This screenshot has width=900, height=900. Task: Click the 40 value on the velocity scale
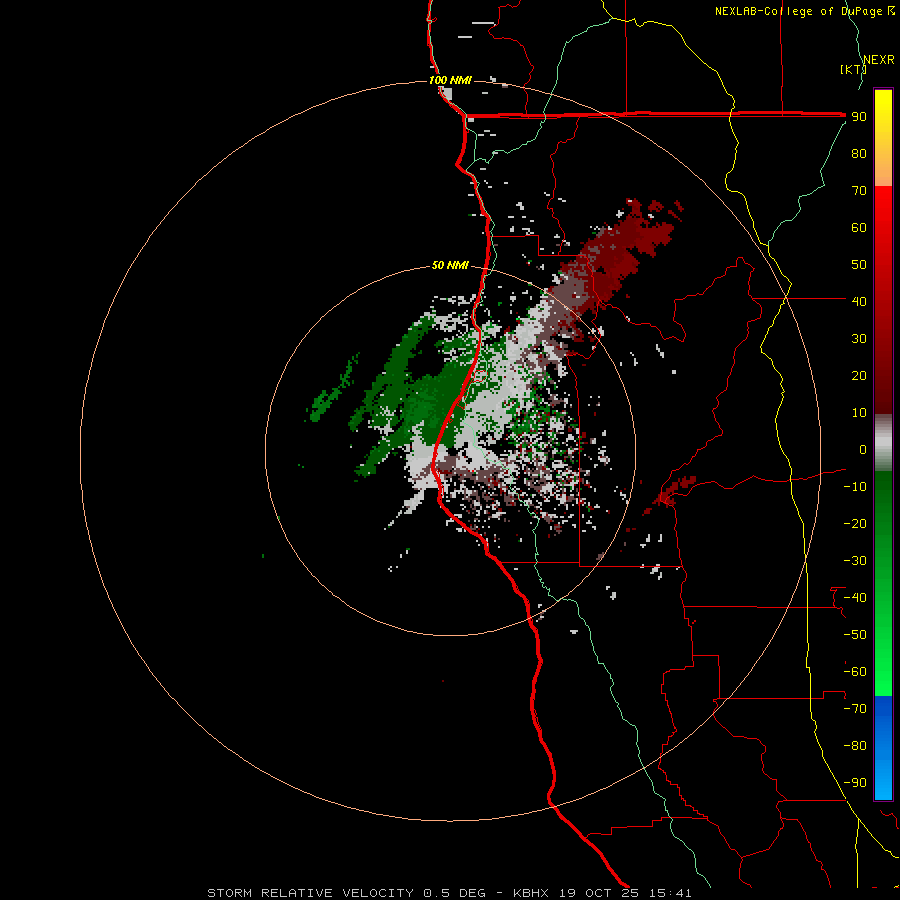859,301
